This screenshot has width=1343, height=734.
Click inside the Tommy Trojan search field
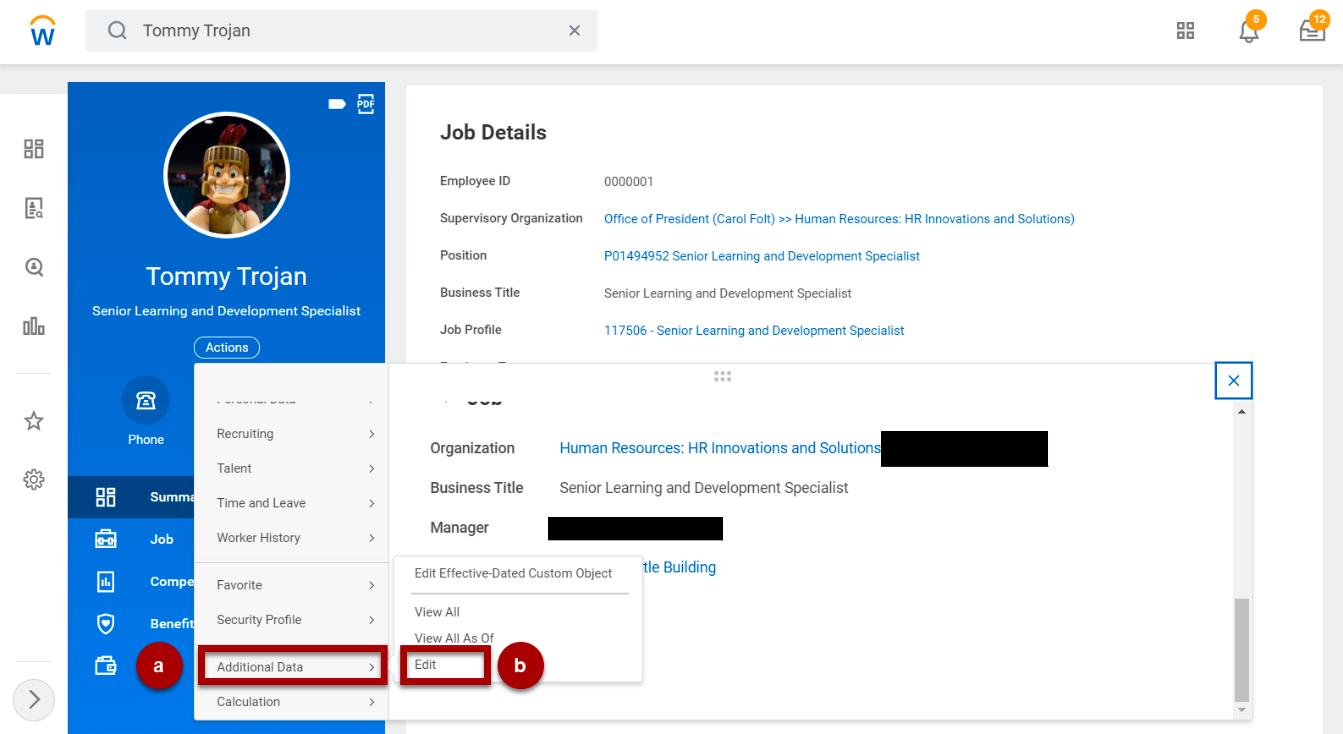340,31
